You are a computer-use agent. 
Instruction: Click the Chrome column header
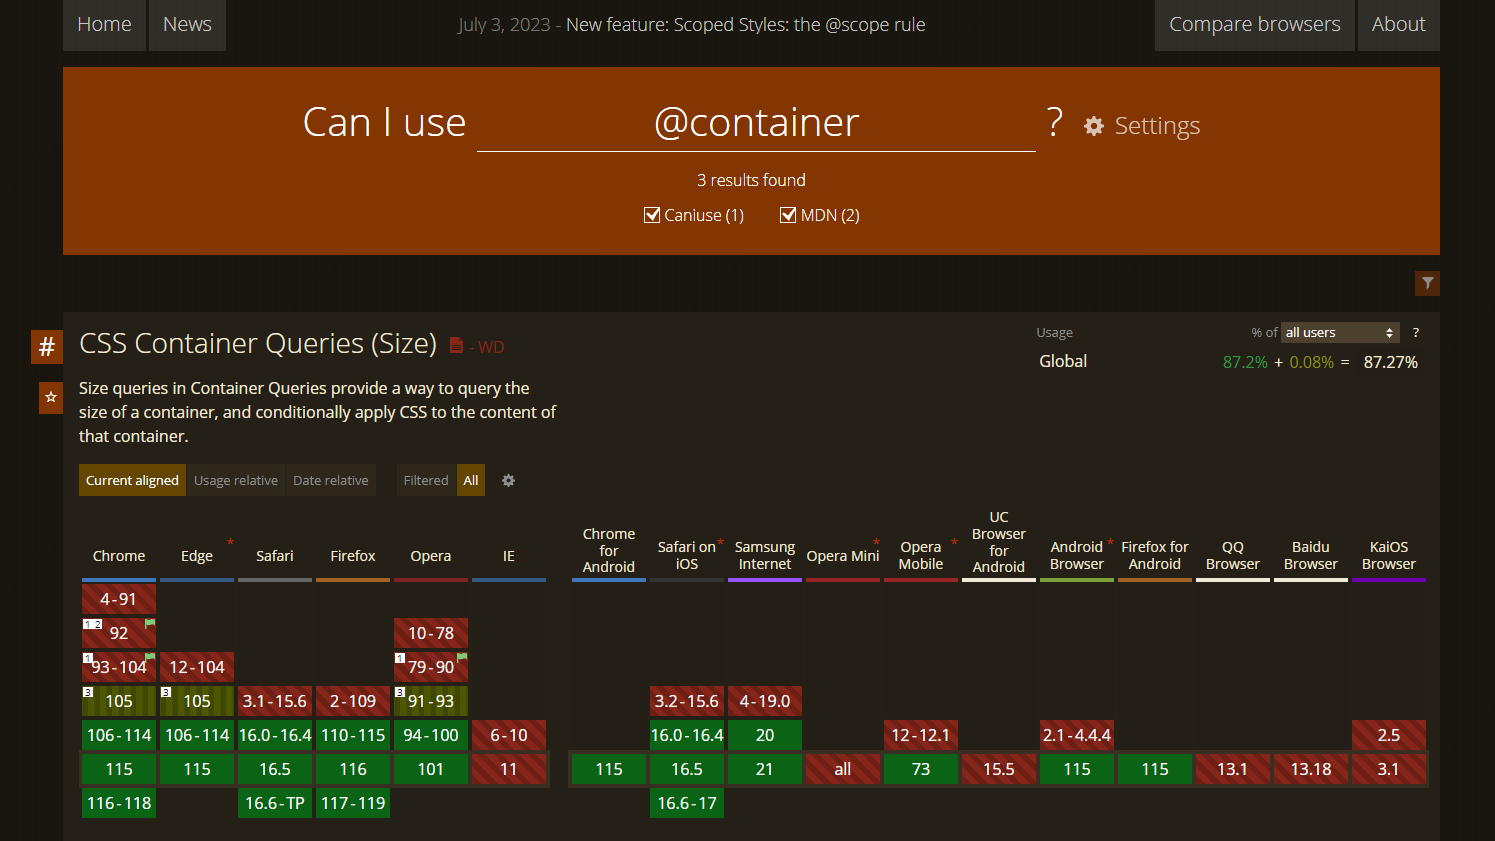point(119,556)
